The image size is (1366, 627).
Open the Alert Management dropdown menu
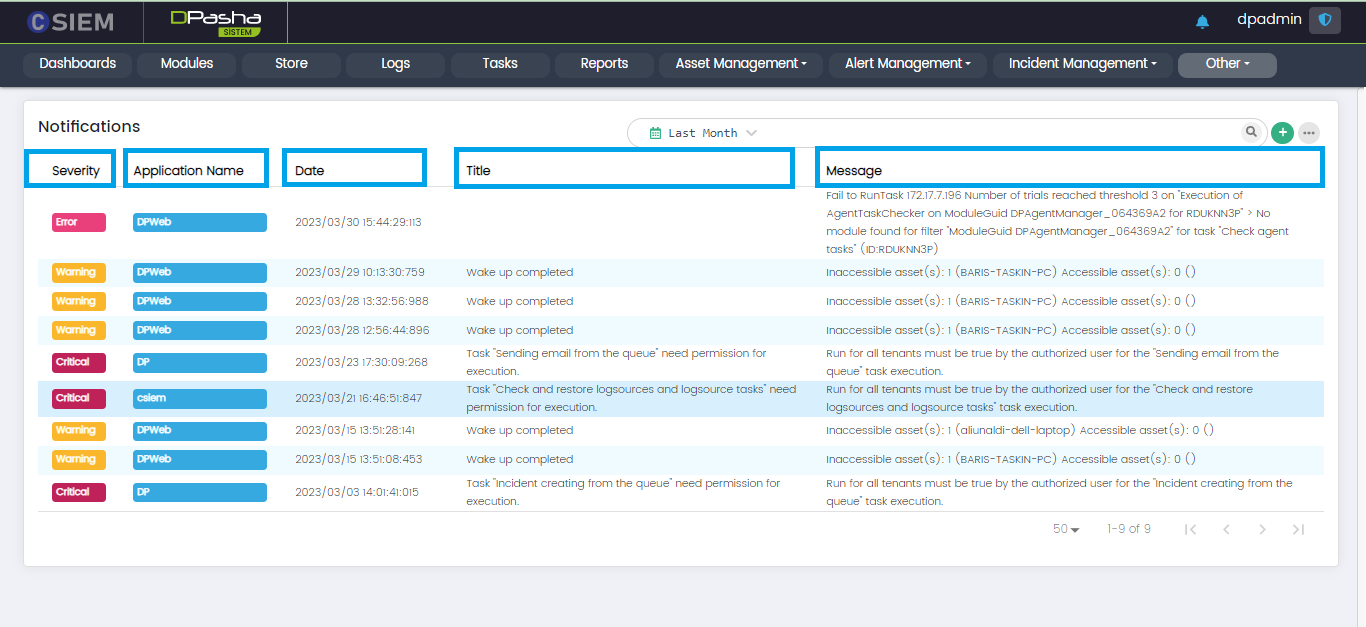(908, 64)
